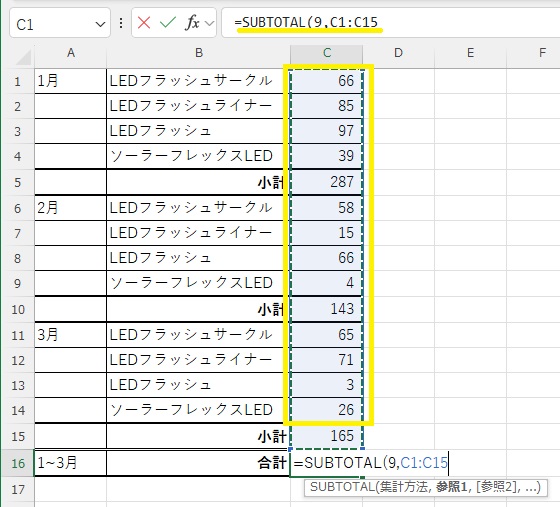
Task: Click 小計 label in row 5
Action: [271, 182]
